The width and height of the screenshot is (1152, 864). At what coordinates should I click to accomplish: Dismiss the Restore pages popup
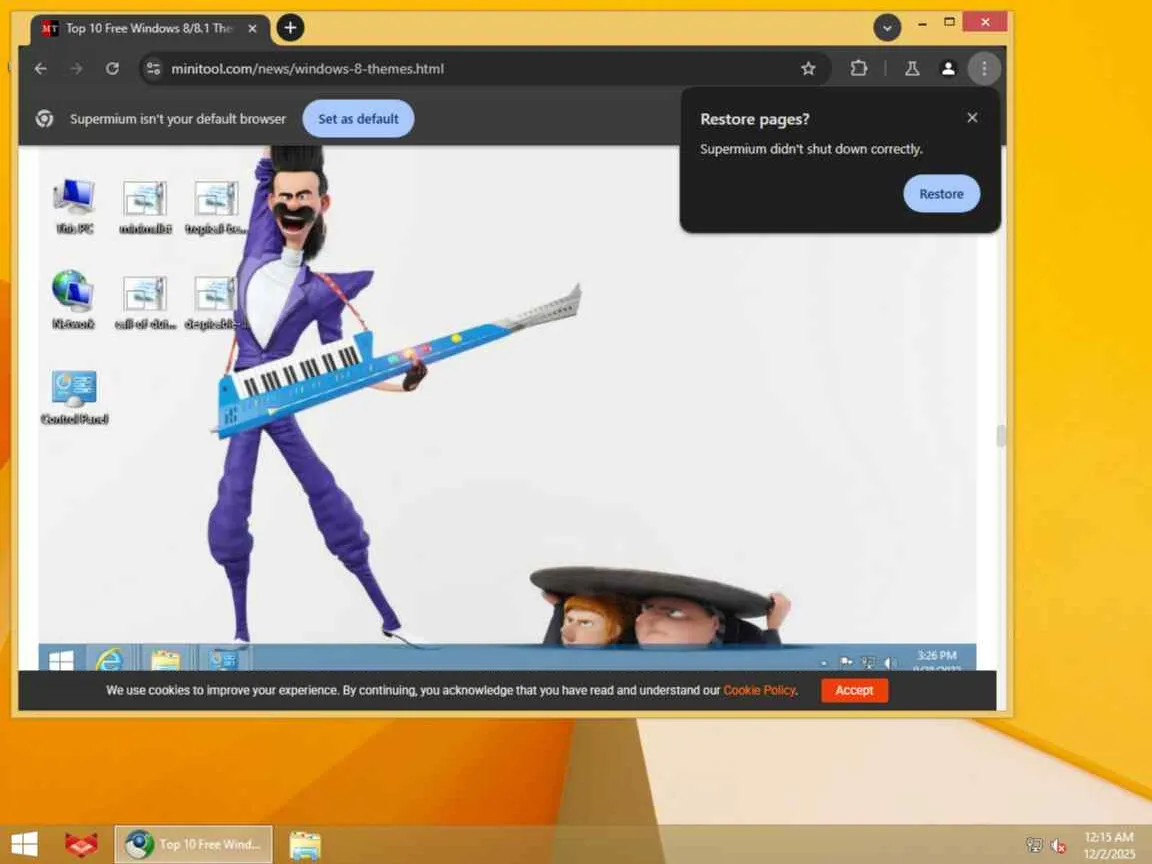tap(972, 118)
